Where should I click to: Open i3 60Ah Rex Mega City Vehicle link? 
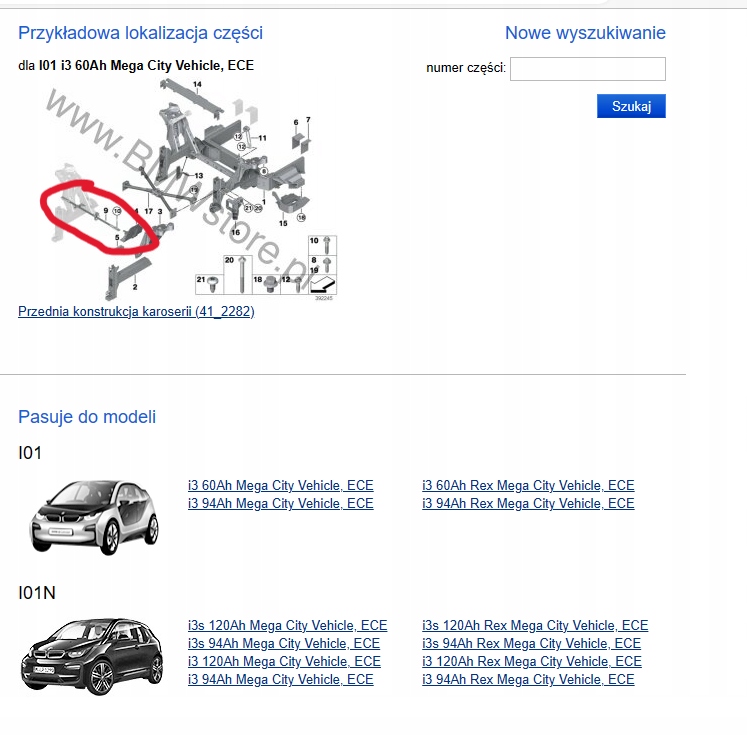[x=528, y=486]
